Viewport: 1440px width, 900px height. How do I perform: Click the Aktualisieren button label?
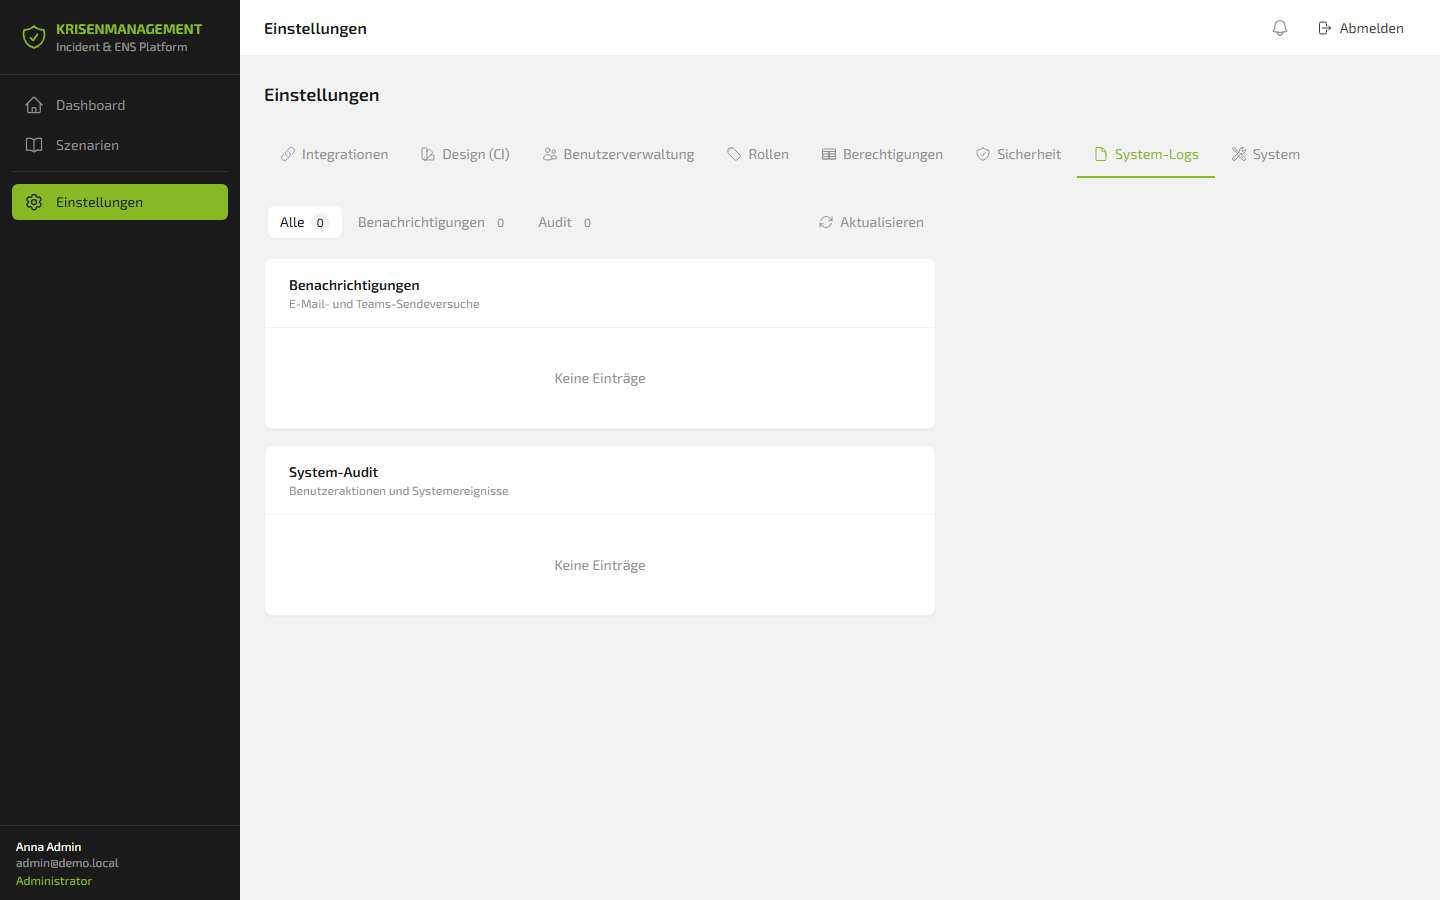[x=882, y=222]
